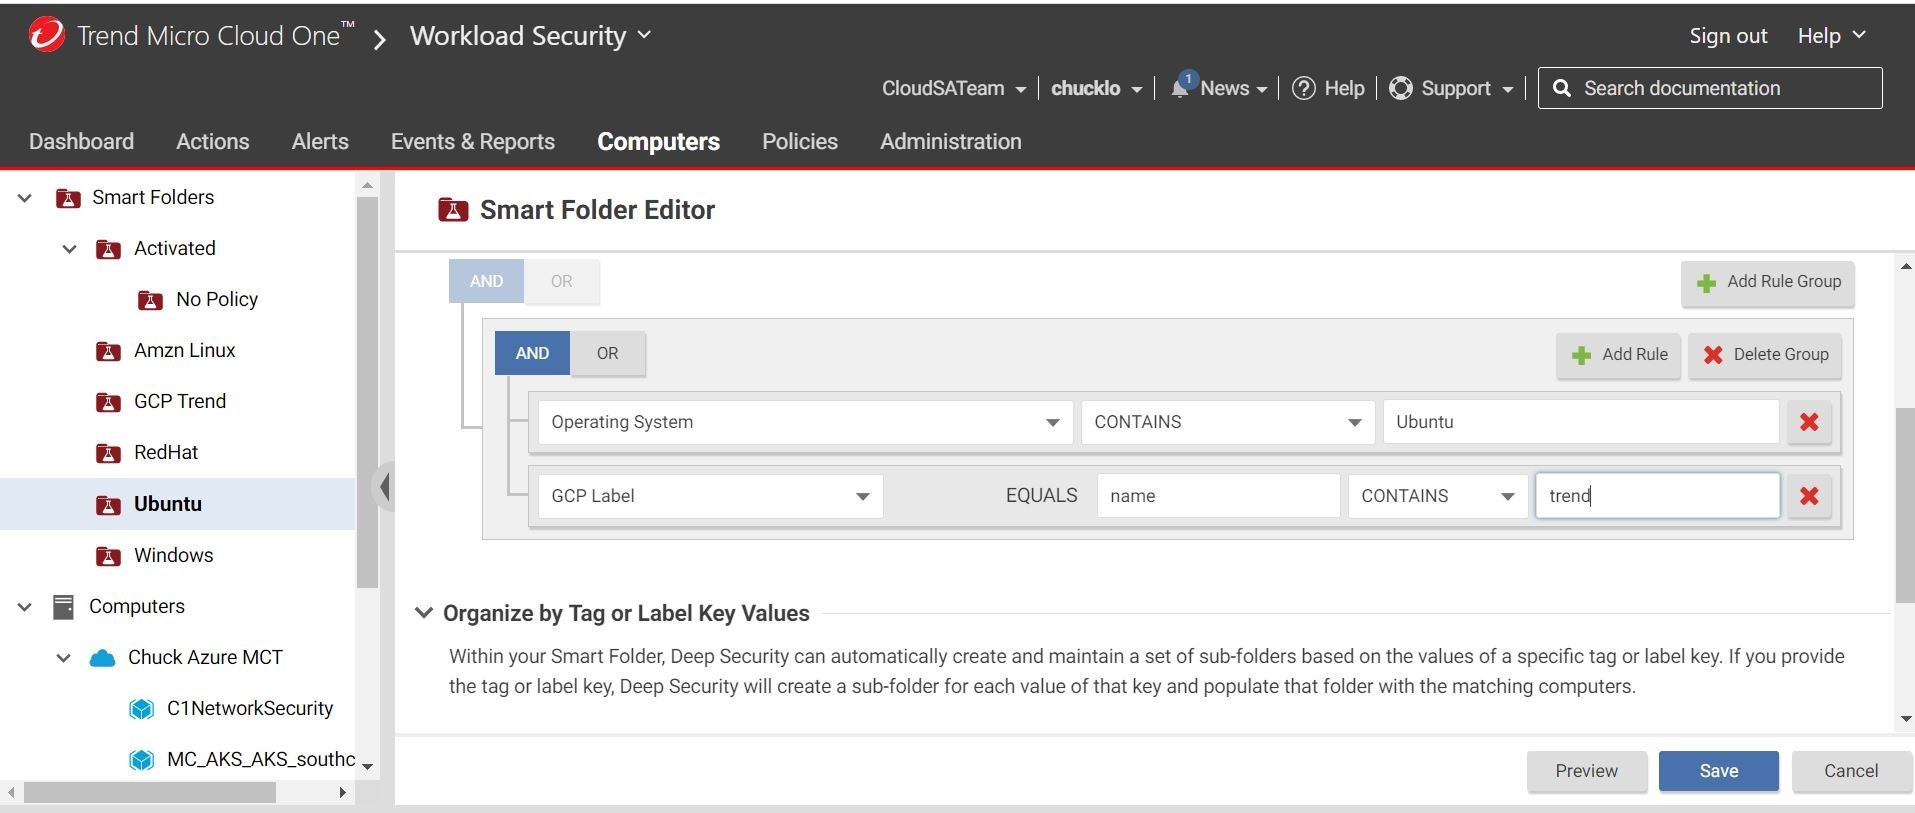Click the 'trend' label value field

1657,496
